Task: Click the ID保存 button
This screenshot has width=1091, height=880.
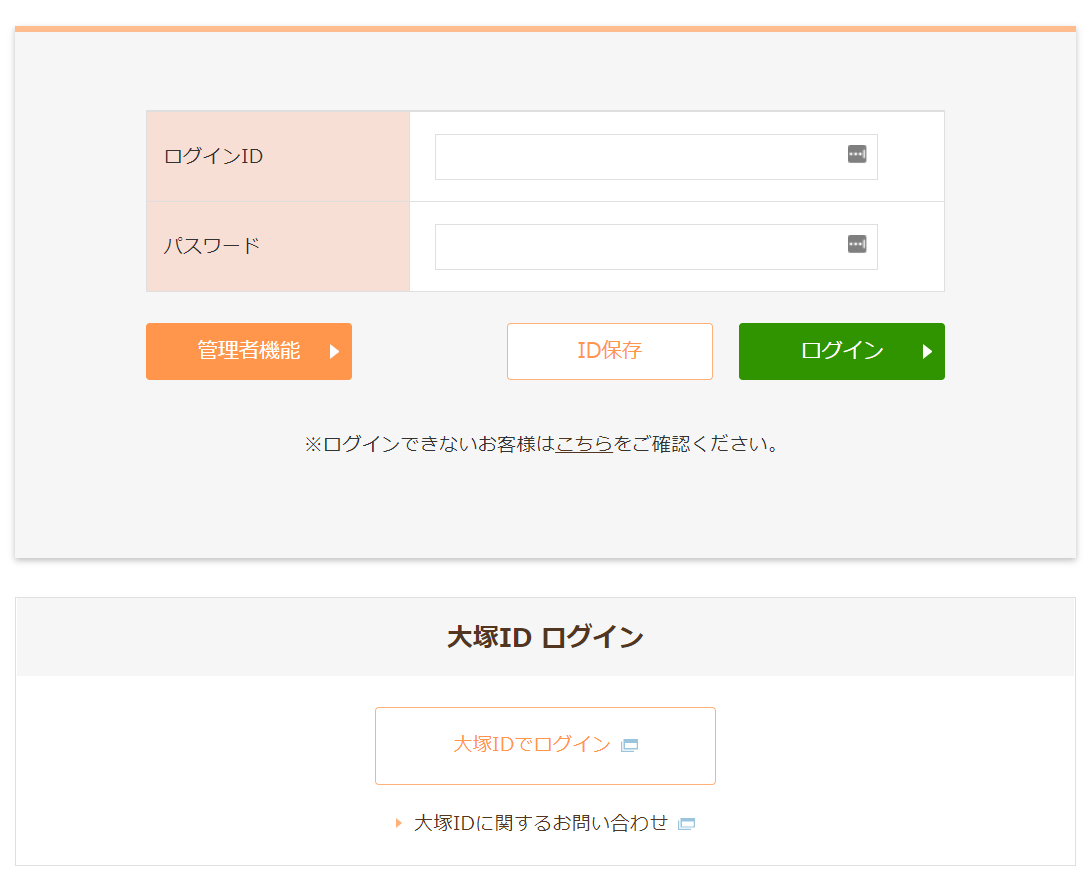Action: pos(610,351)
